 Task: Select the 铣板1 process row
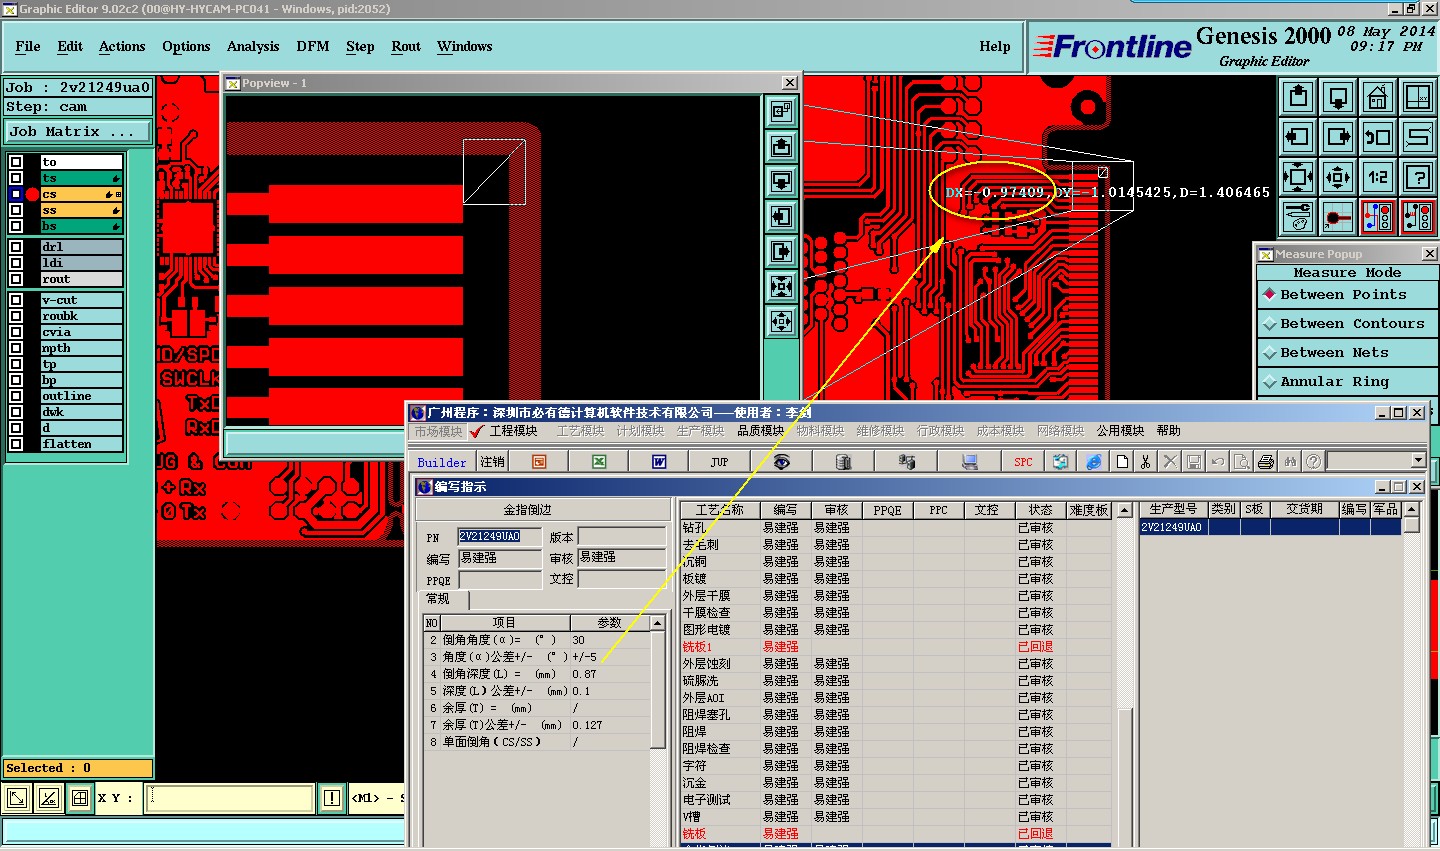(896, 647)
